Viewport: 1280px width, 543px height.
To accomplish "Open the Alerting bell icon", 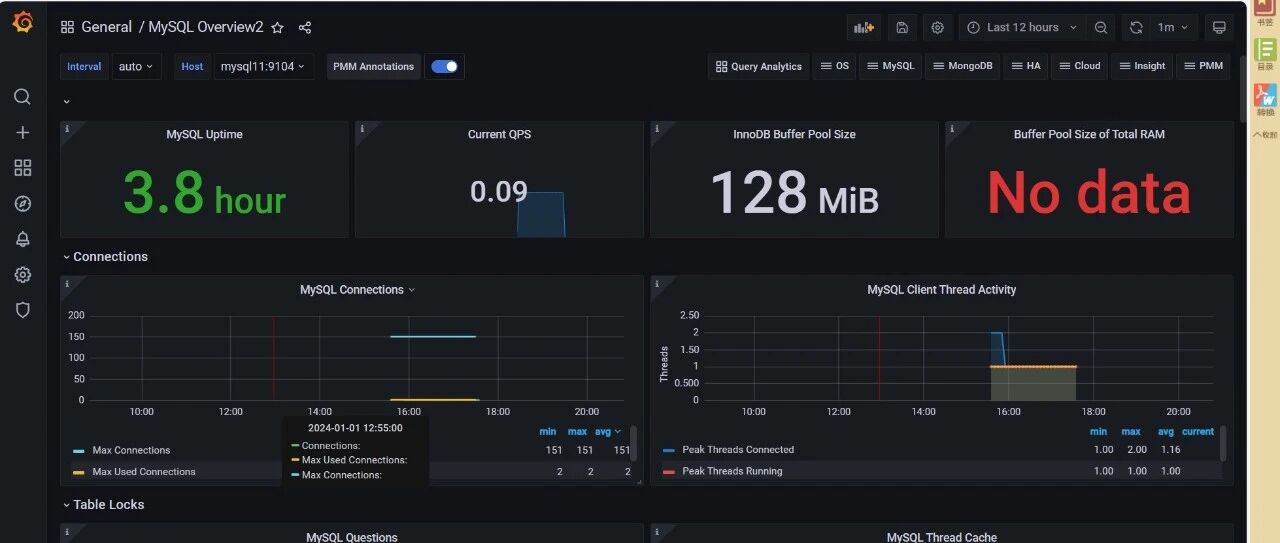I will click(x=22, y=239).
